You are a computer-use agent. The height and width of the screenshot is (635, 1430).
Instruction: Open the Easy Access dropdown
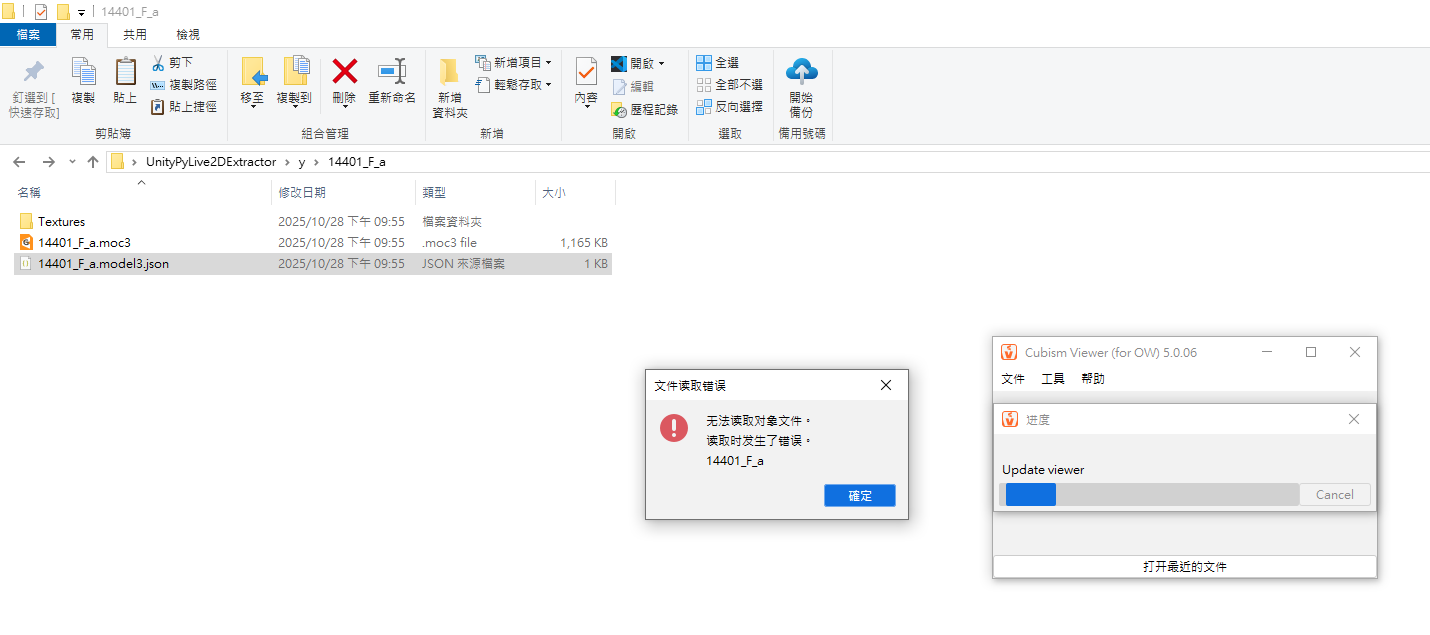point(549,85)
